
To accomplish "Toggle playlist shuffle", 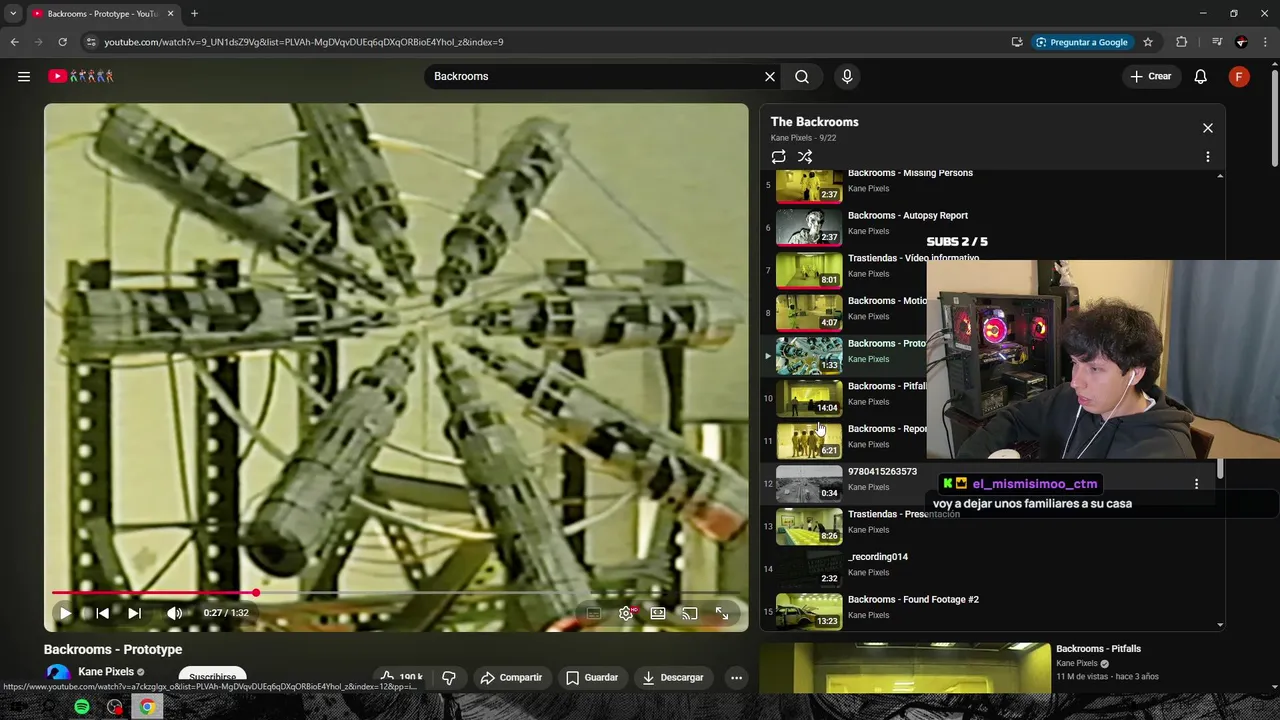I will (805, 157).
